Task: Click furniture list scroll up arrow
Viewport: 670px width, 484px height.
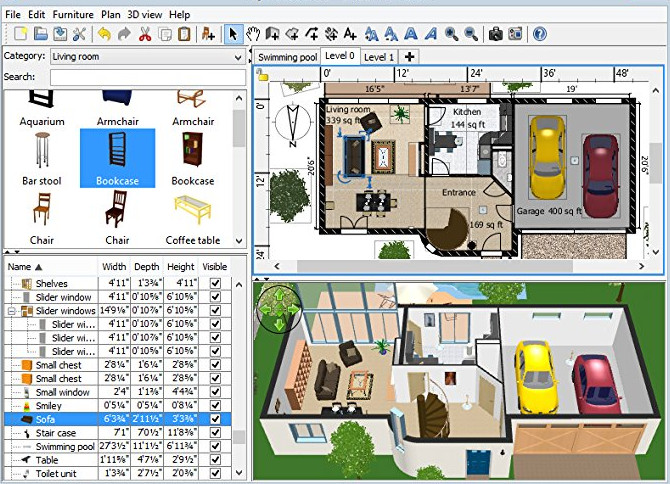Action: click(x=239, y=285)
